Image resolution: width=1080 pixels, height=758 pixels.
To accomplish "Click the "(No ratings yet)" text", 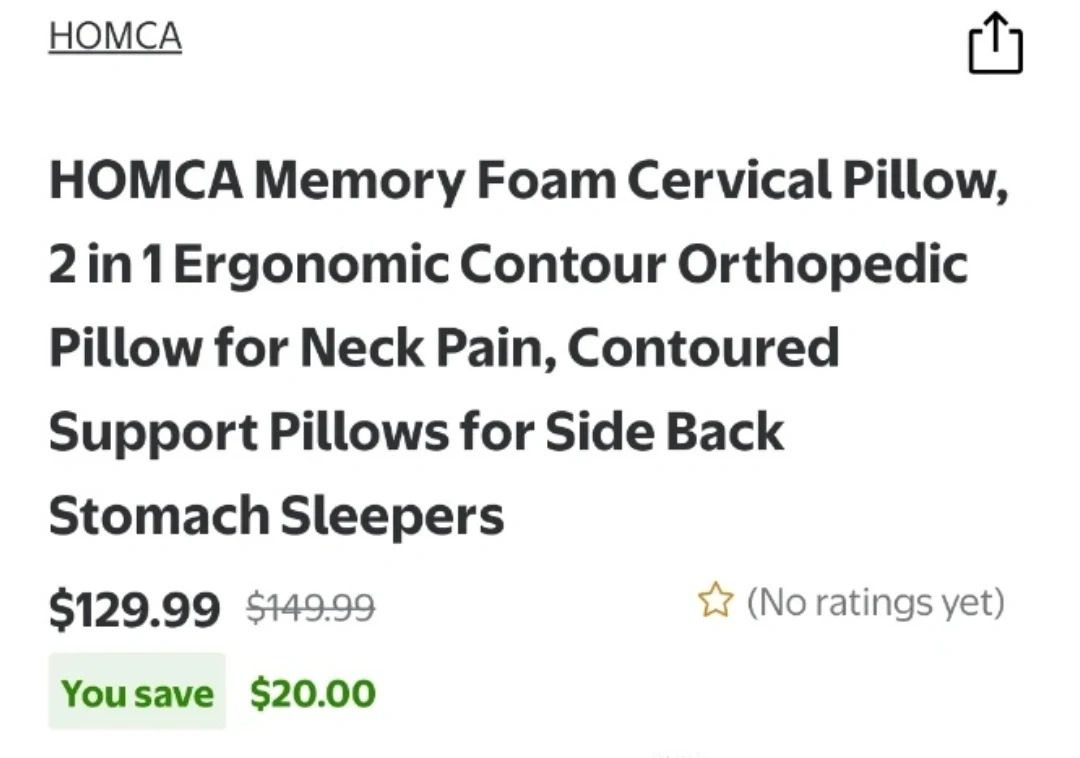I will (875, 602).
